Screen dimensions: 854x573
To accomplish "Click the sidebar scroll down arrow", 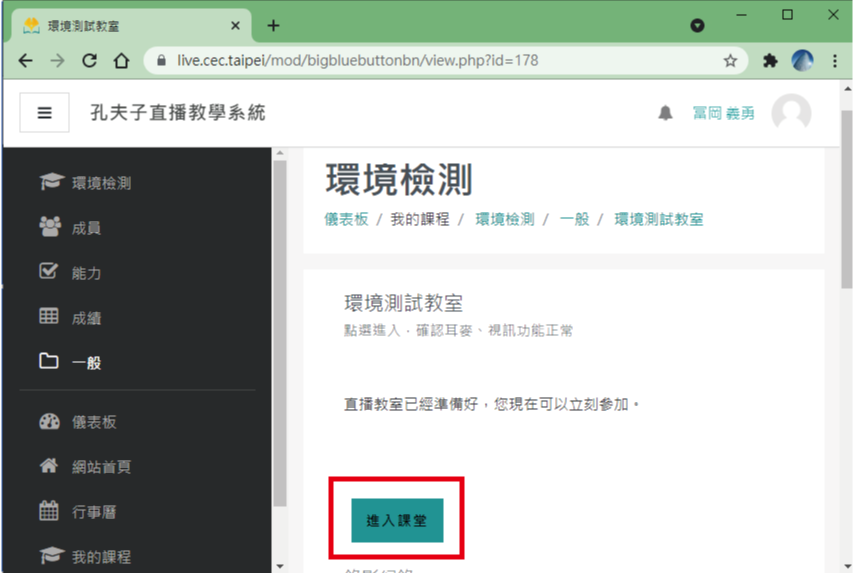I will click(280, 566).
